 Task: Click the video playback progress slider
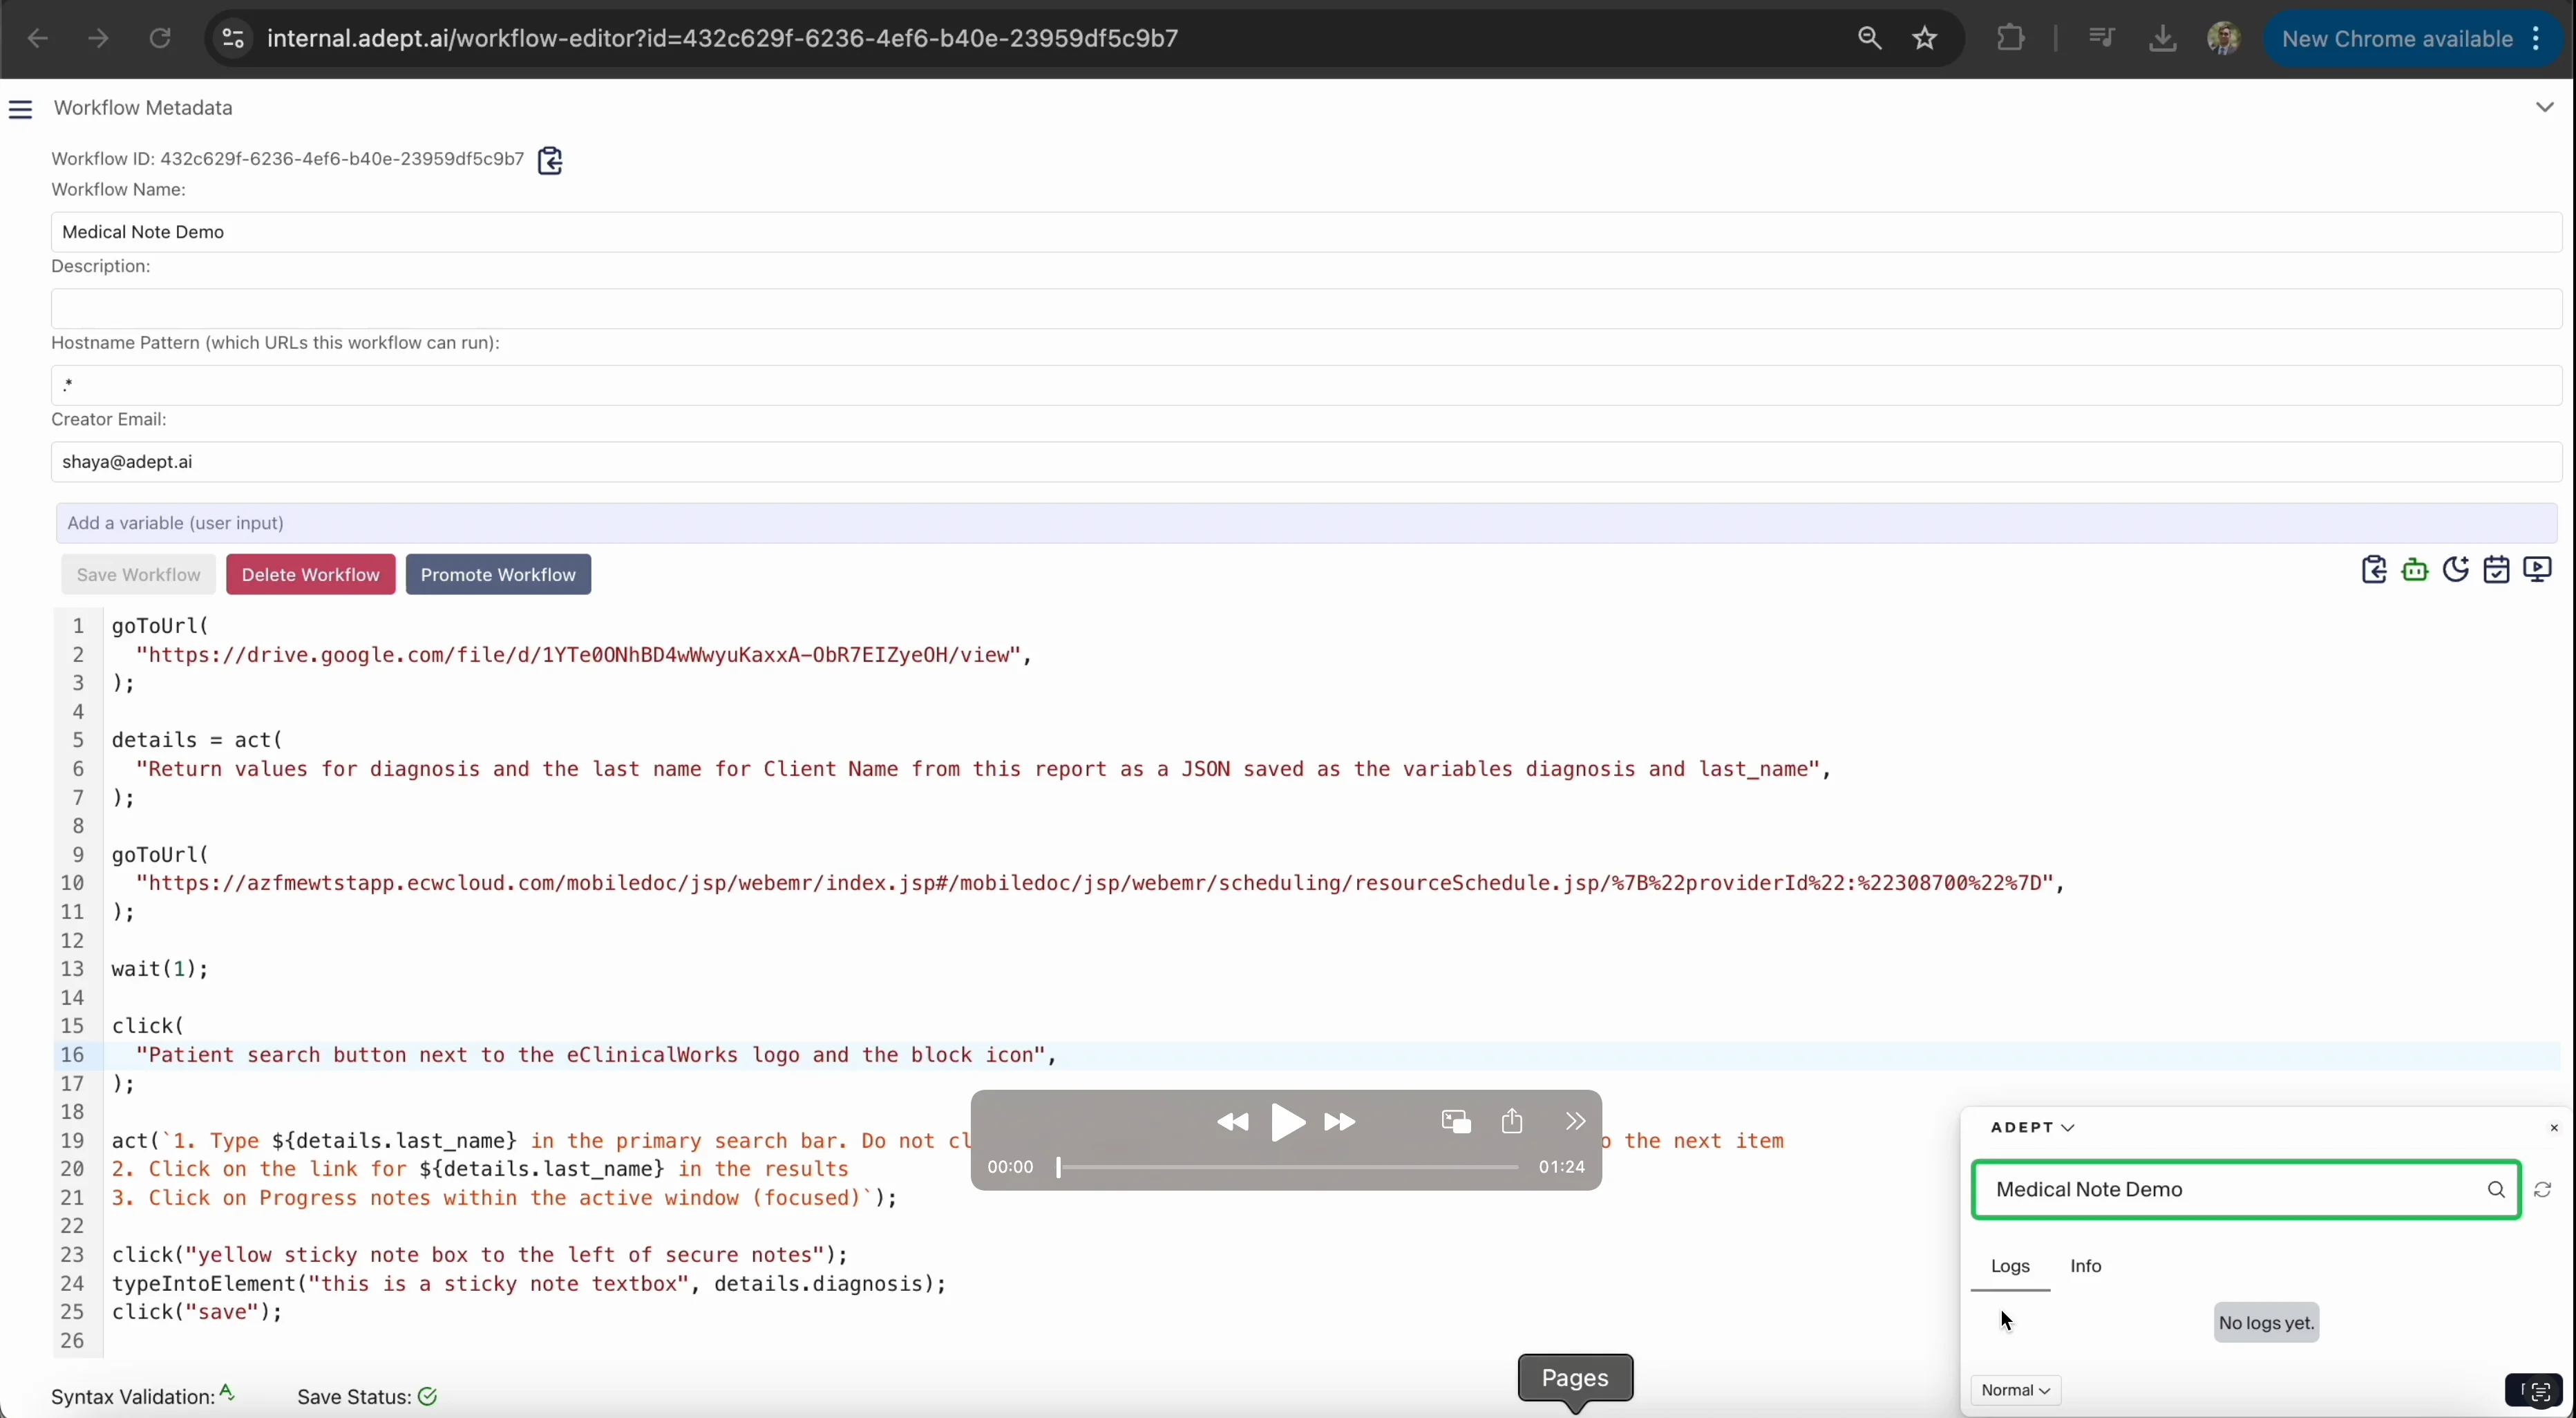tap(1288, 1168)
